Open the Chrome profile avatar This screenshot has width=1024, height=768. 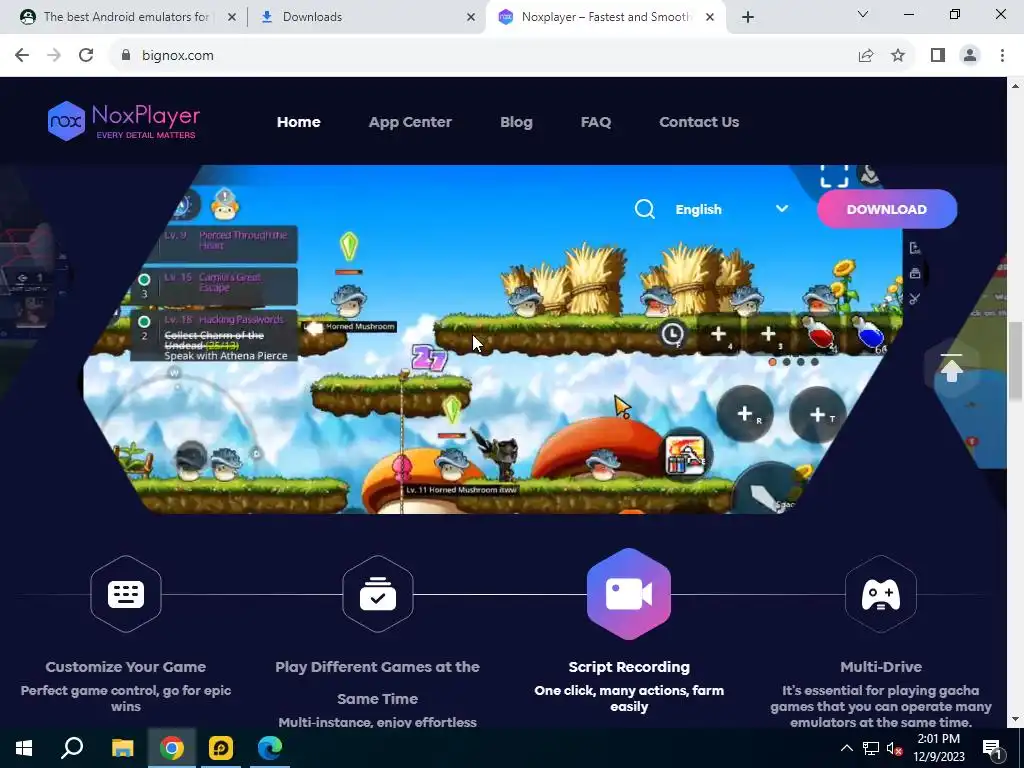pyautogui.click(x=970, y=56)
